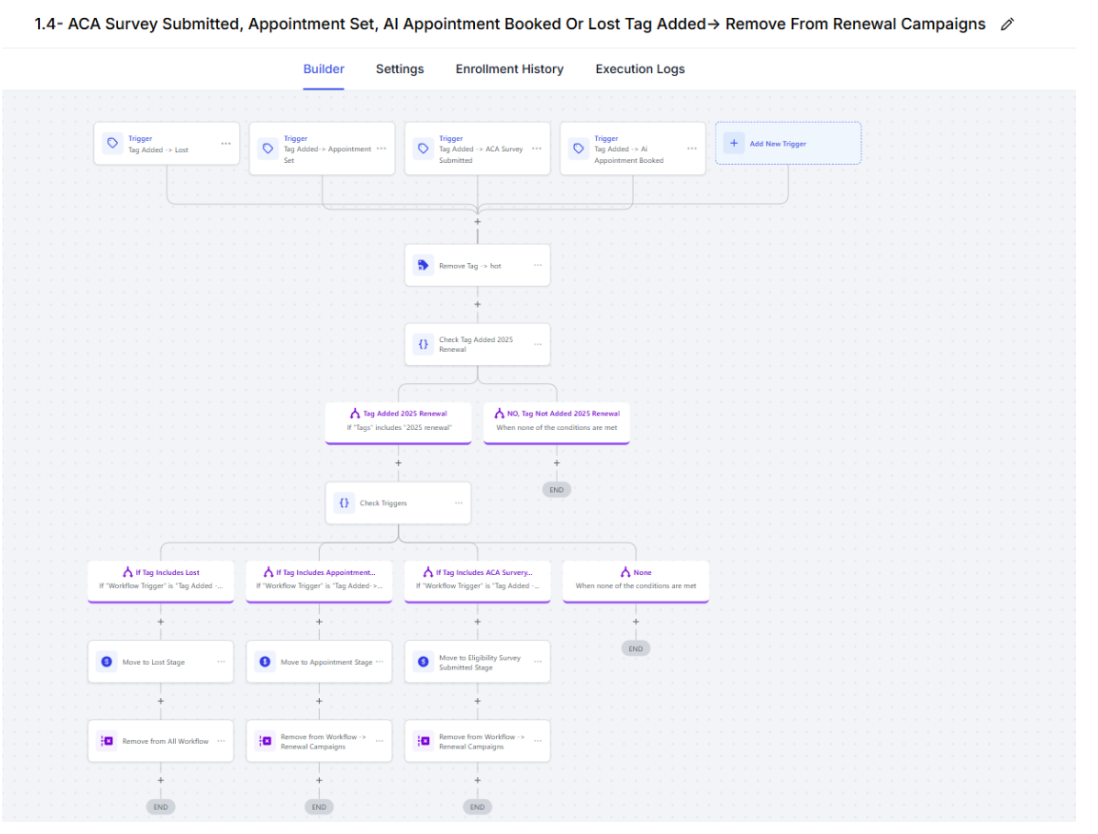
Task: Select the NO, Tag Not Added 2025 Renewal branch
Action: click(557, 422)
